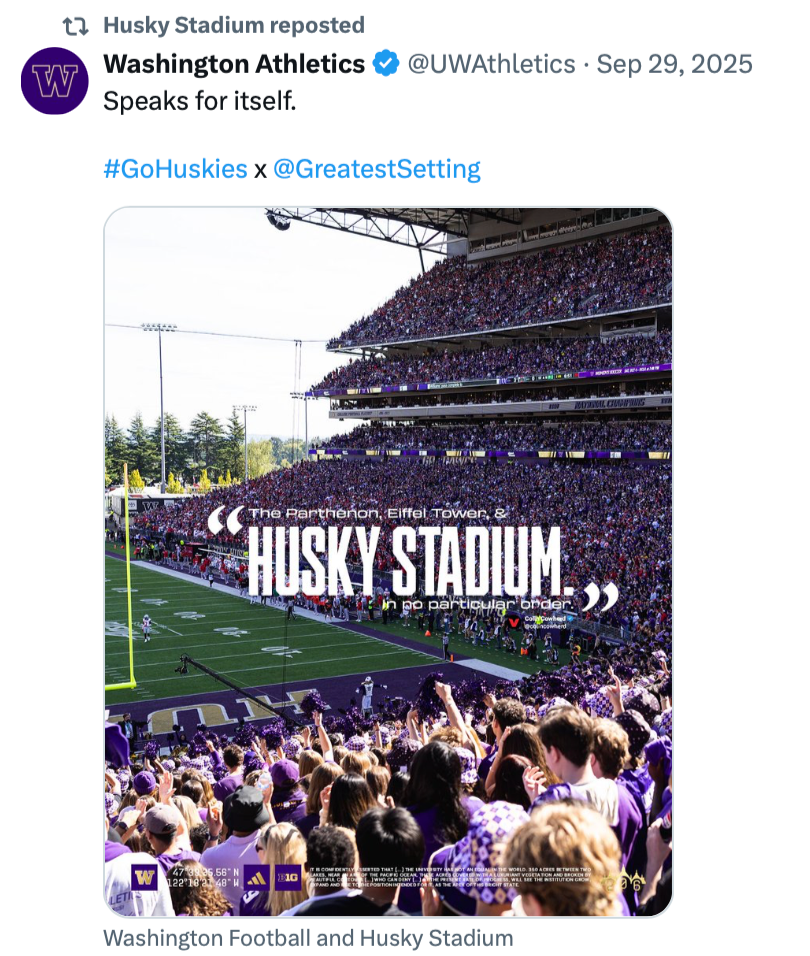Open Washington Athletics purple W avatar
This screenshot has height=956, width=810.
[55, 81]
